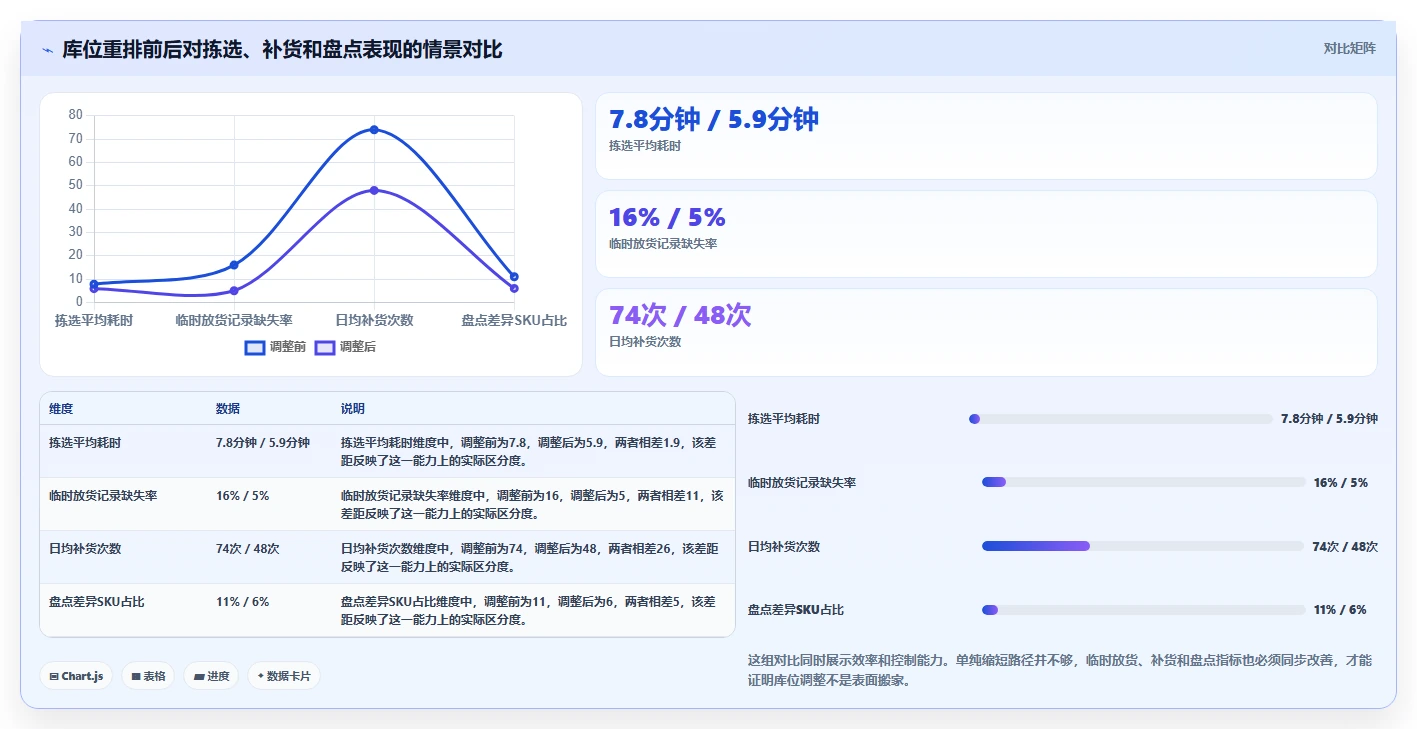Click the 说明 column header

point(353,409)
